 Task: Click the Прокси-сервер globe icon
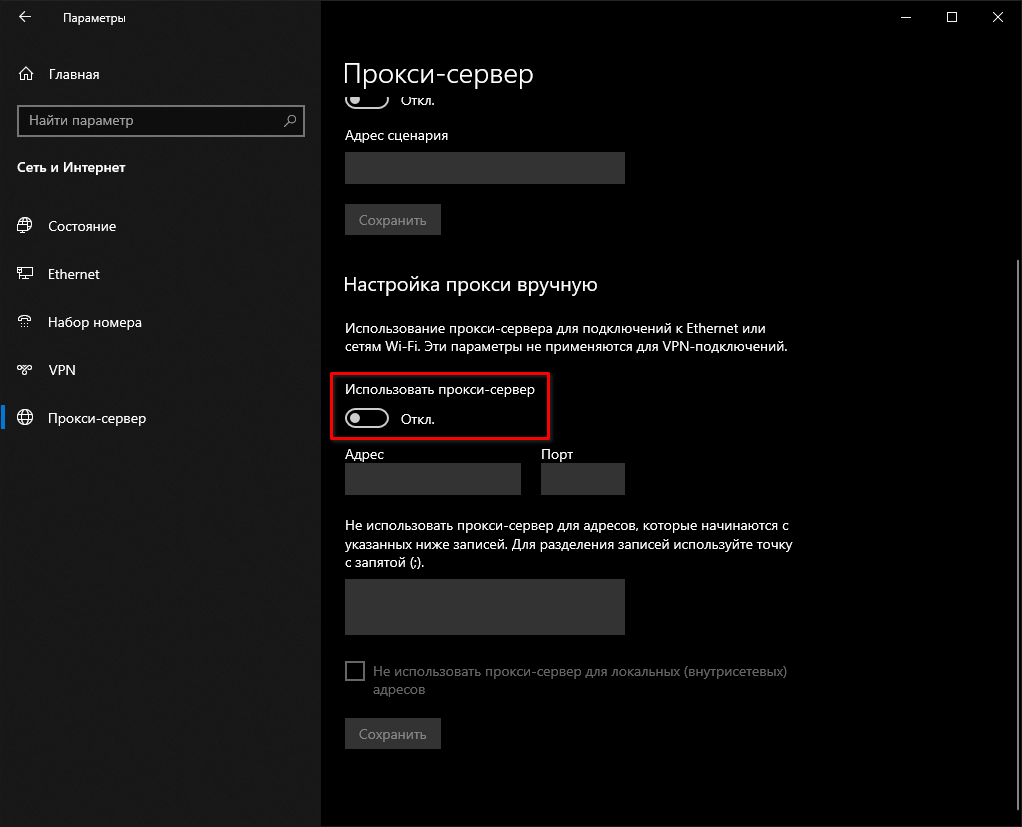[25, 418]
